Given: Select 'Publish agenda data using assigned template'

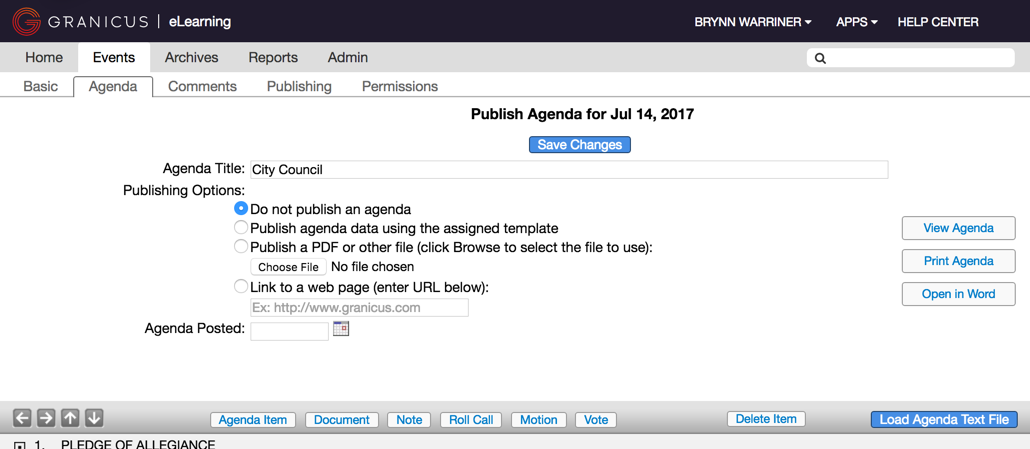Looking at the screenshot, I should (x=241, y=228).
